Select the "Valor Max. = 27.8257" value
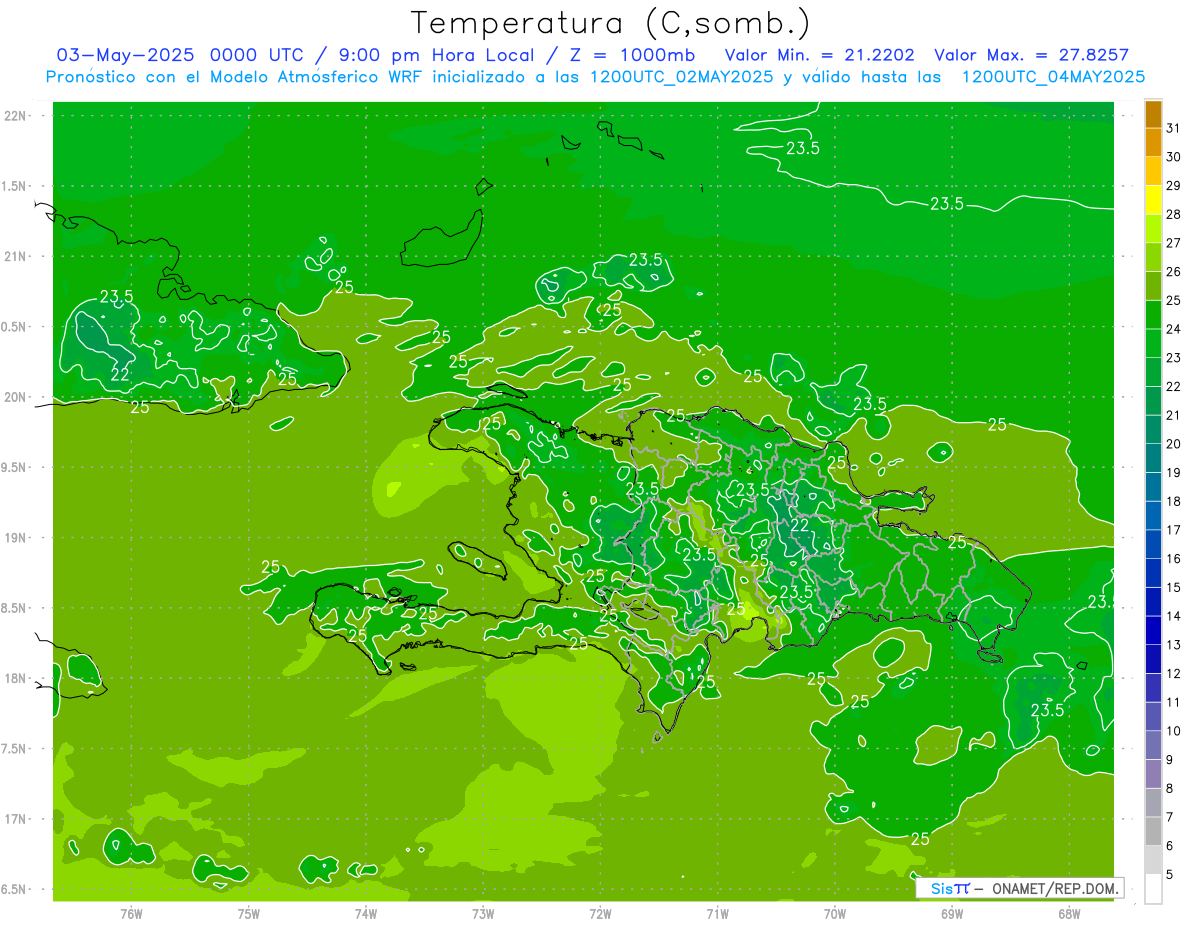Viewport: 1200px width, 927px height. (1031, 55)
